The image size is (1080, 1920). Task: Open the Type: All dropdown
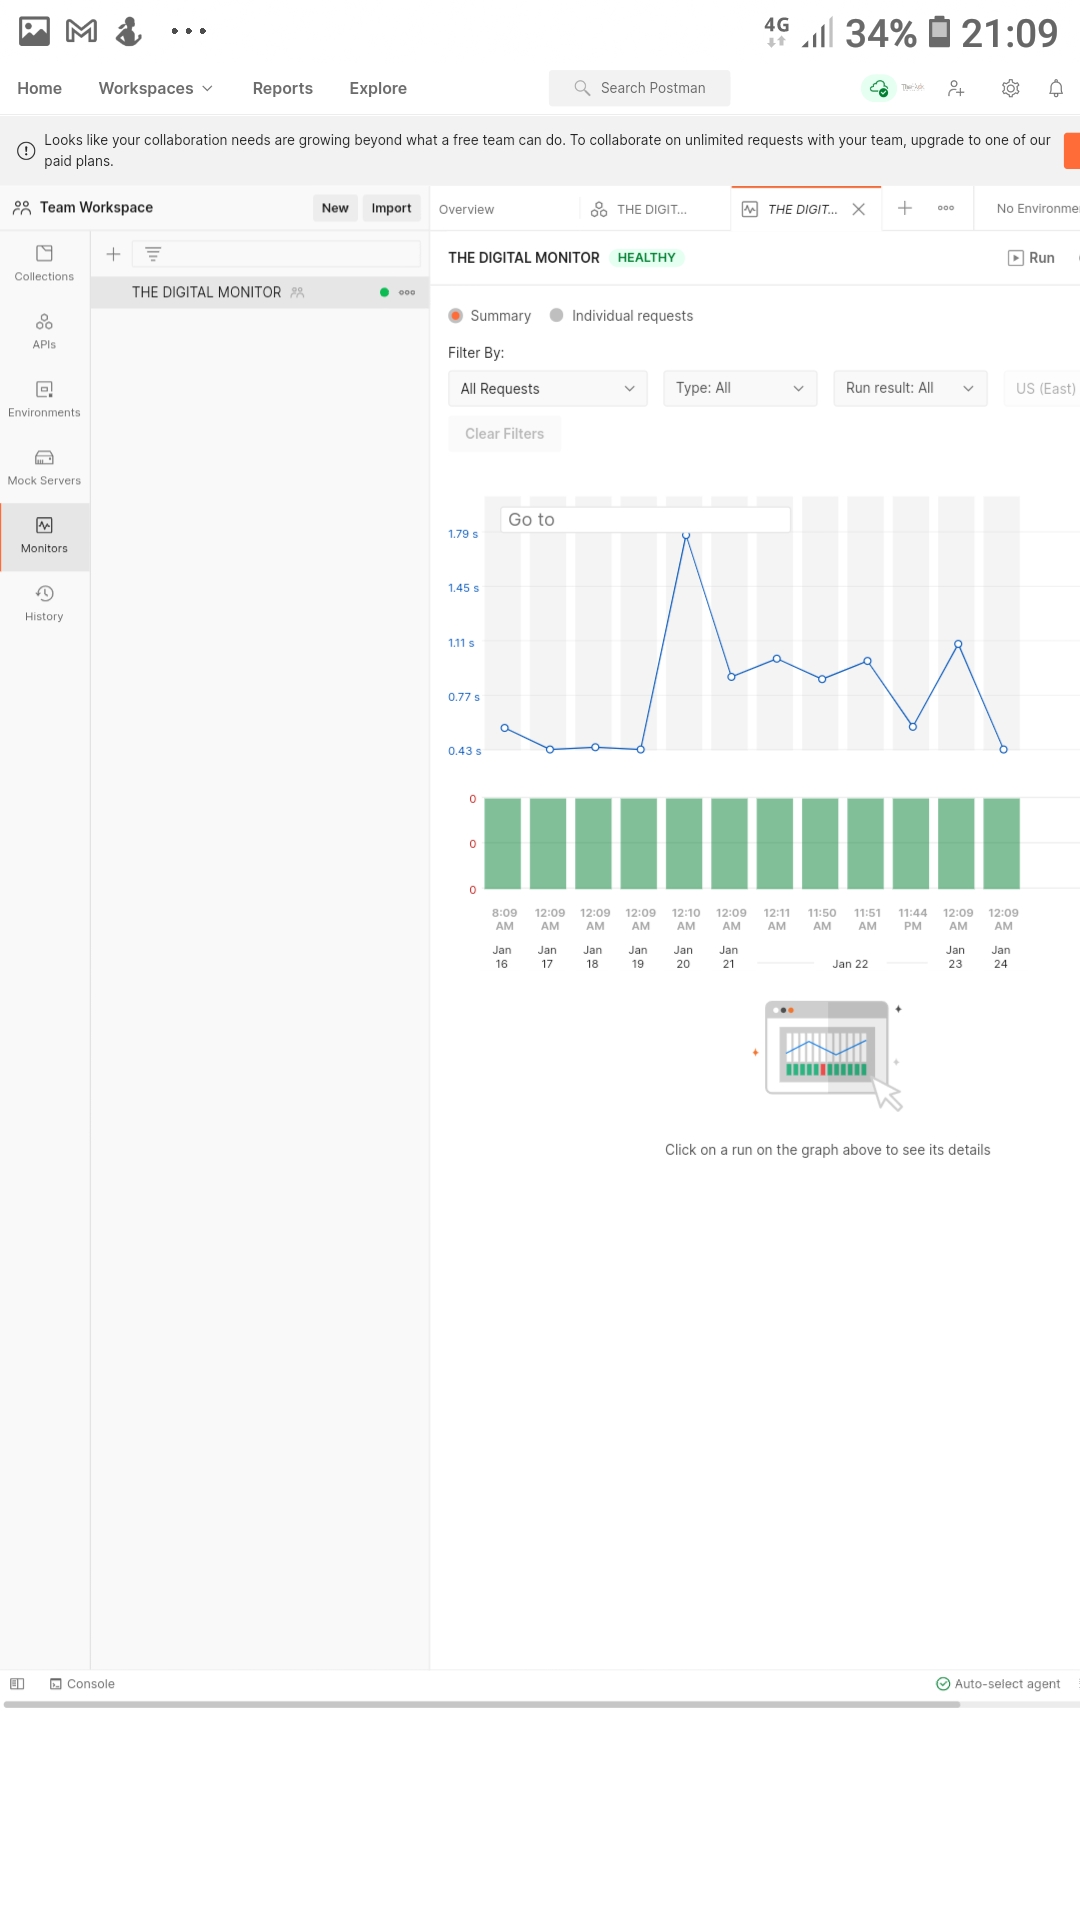[740, 388]
